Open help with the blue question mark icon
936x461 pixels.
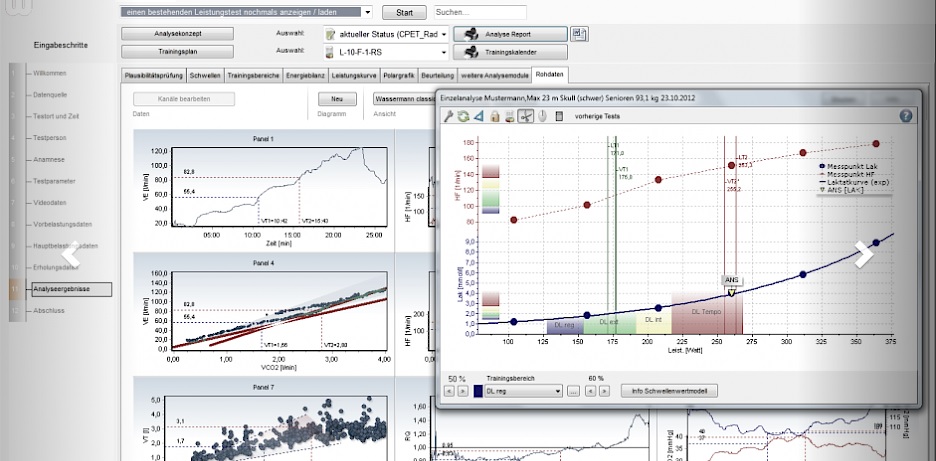(x=906, y=116)
